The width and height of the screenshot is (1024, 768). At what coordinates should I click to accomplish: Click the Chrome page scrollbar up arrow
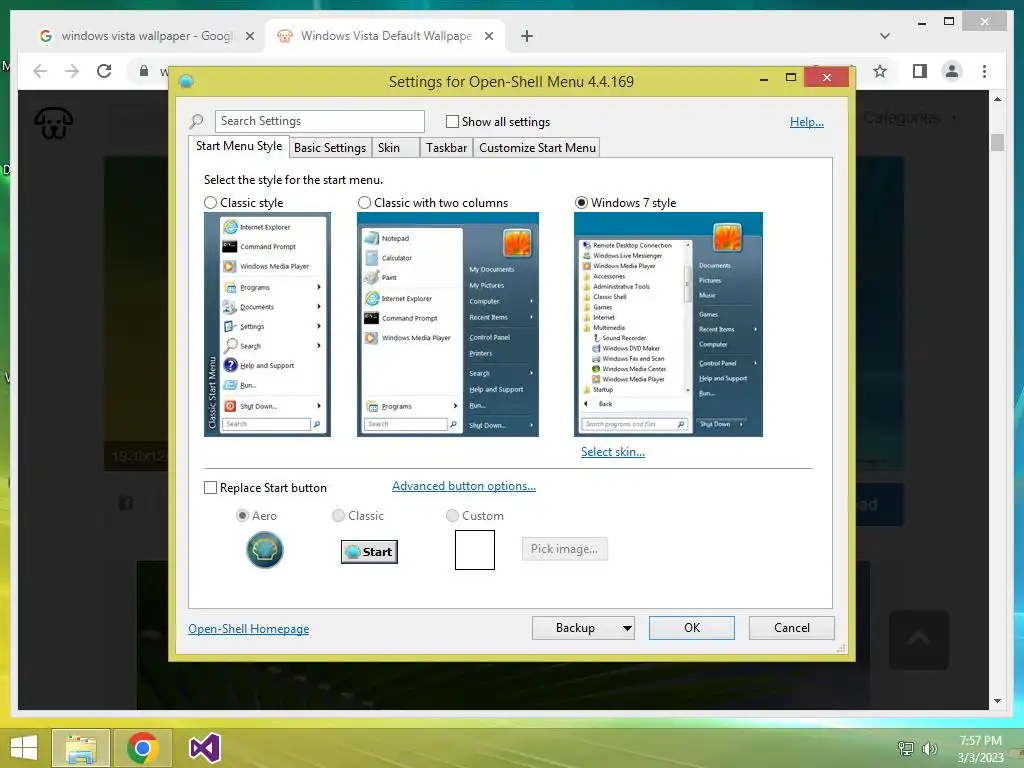[997, 99]
